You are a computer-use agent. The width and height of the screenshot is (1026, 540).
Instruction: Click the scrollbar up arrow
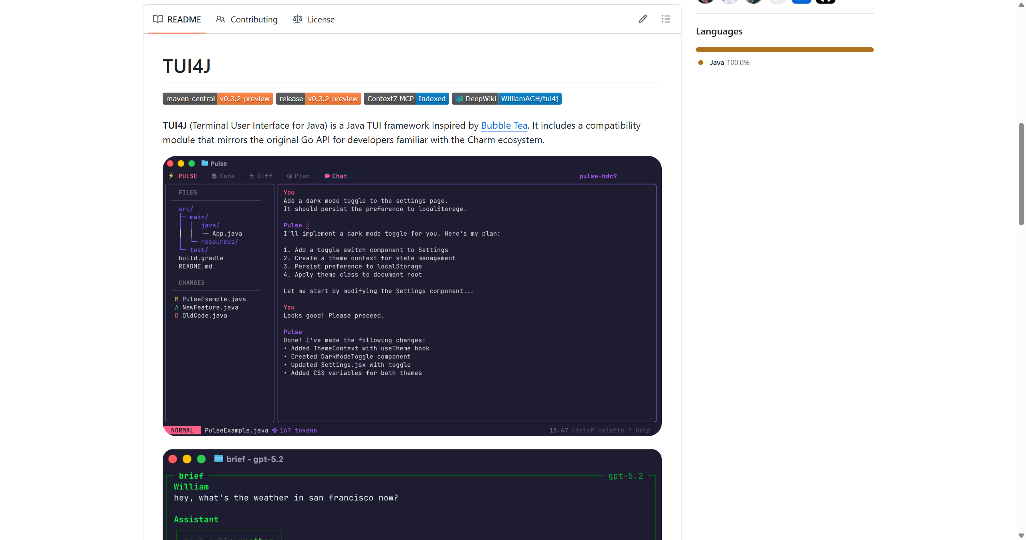click(x=1020, y=5)
